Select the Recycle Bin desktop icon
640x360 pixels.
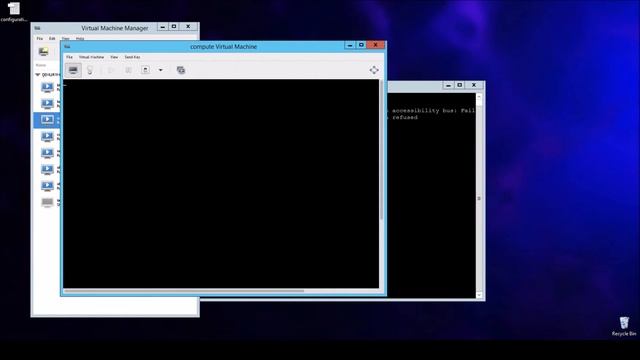point(624,327)
